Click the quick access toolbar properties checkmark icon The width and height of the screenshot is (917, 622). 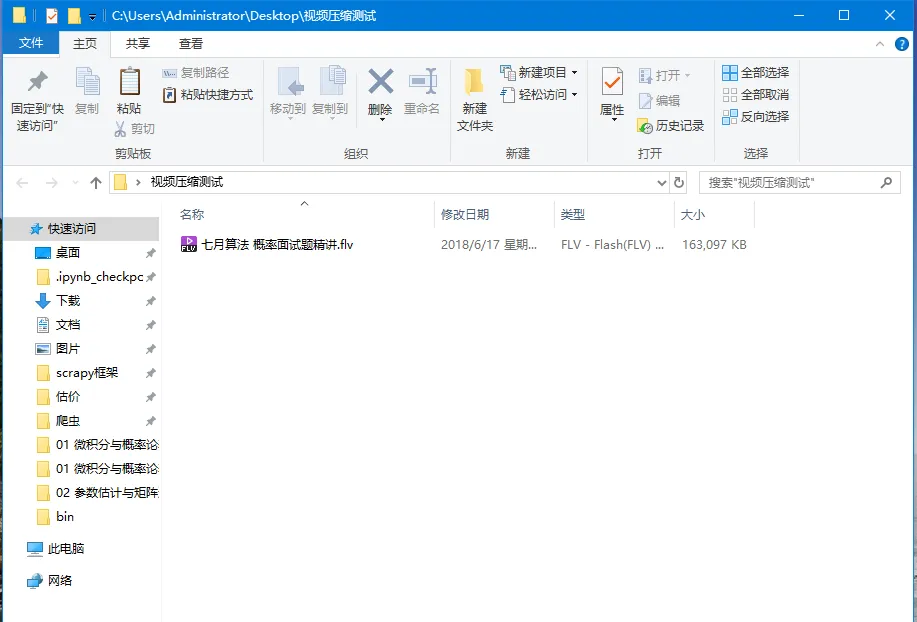pos(51,16)
